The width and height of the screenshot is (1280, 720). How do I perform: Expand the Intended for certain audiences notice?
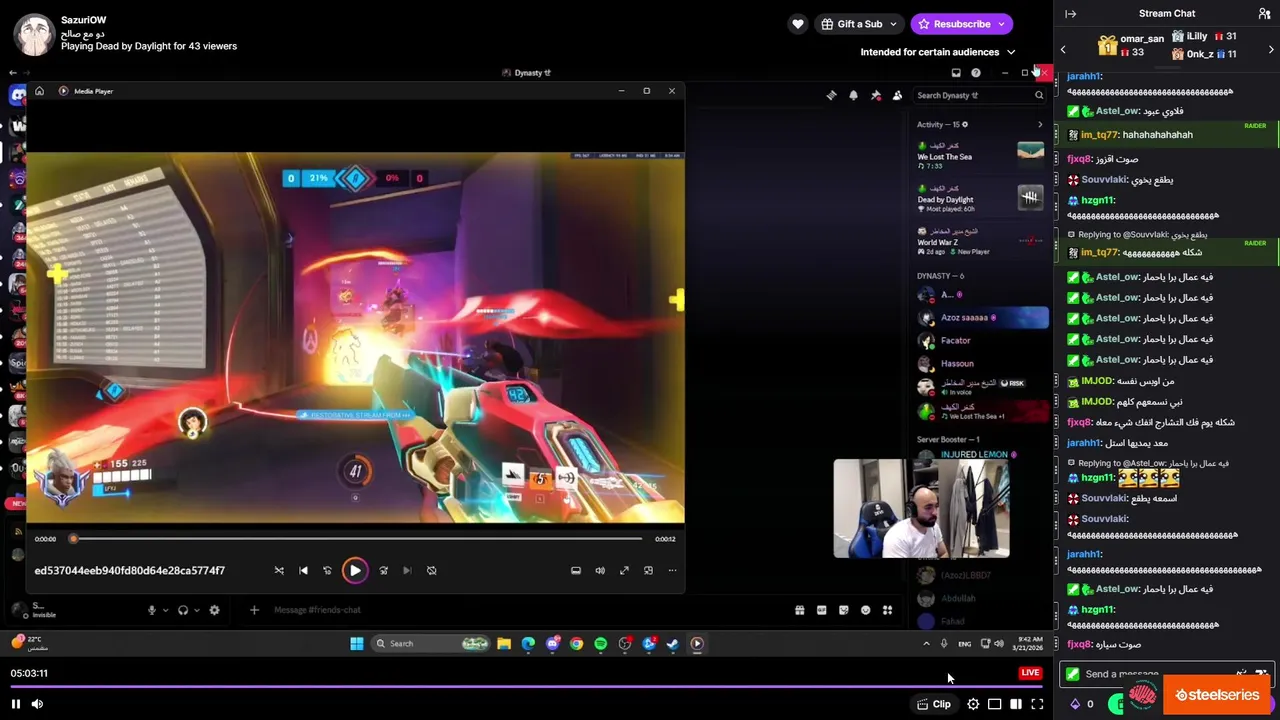tap(938, 52)
